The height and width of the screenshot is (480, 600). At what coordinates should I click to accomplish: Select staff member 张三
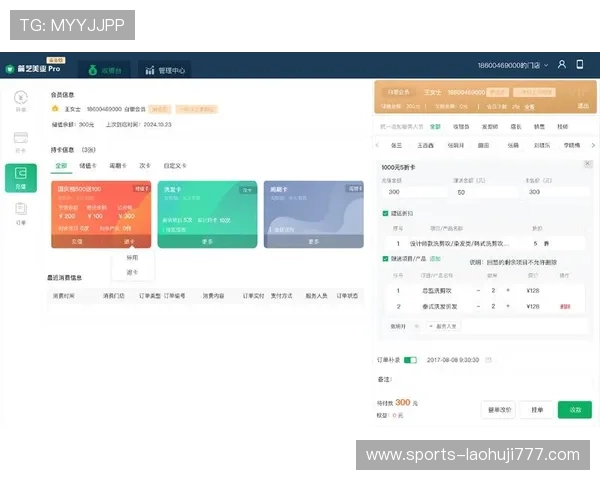tap(396, 145)
